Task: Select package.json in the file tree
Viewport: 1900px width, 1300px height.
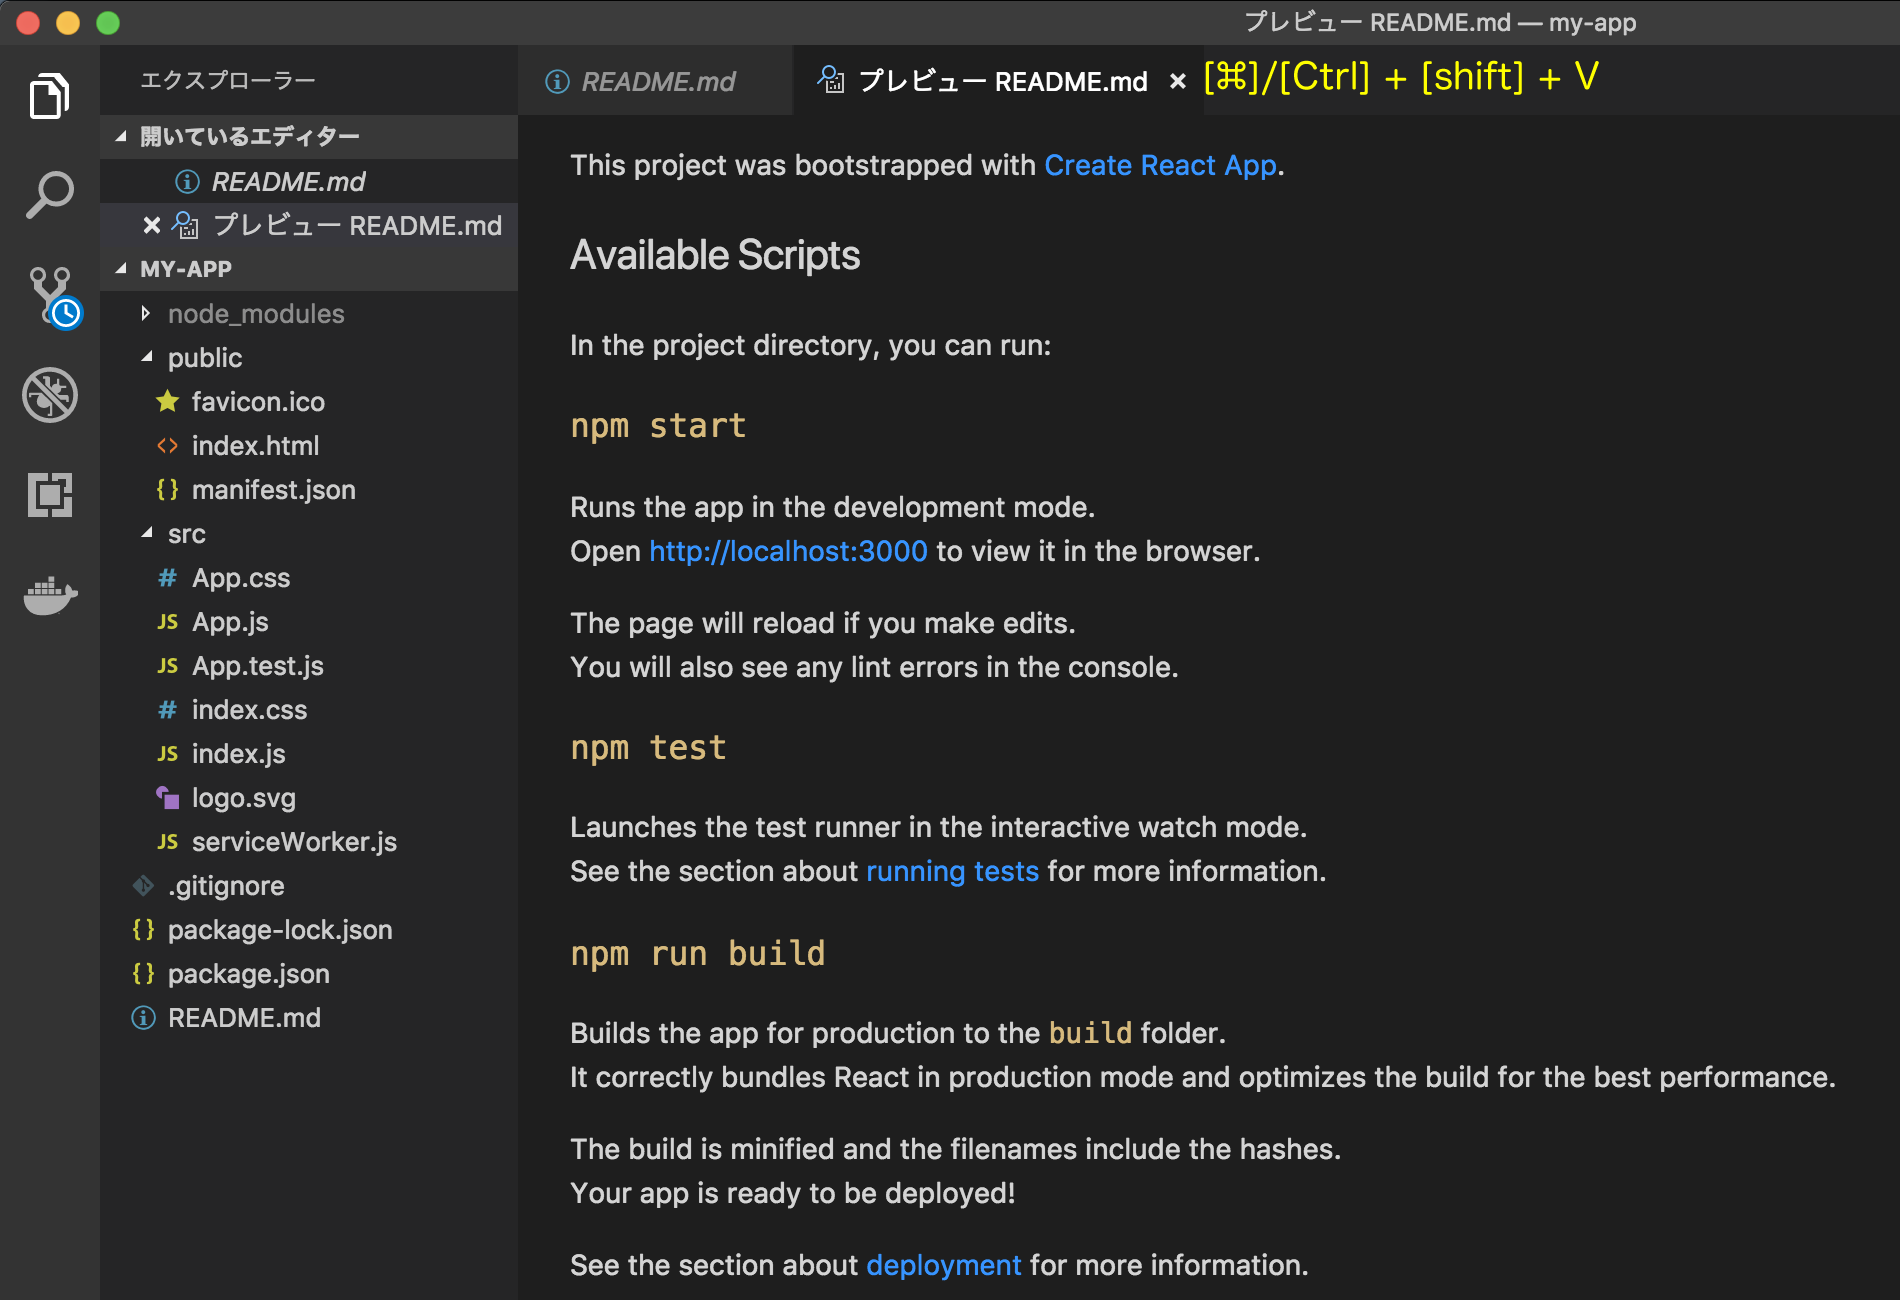Action: click(248, 973)
